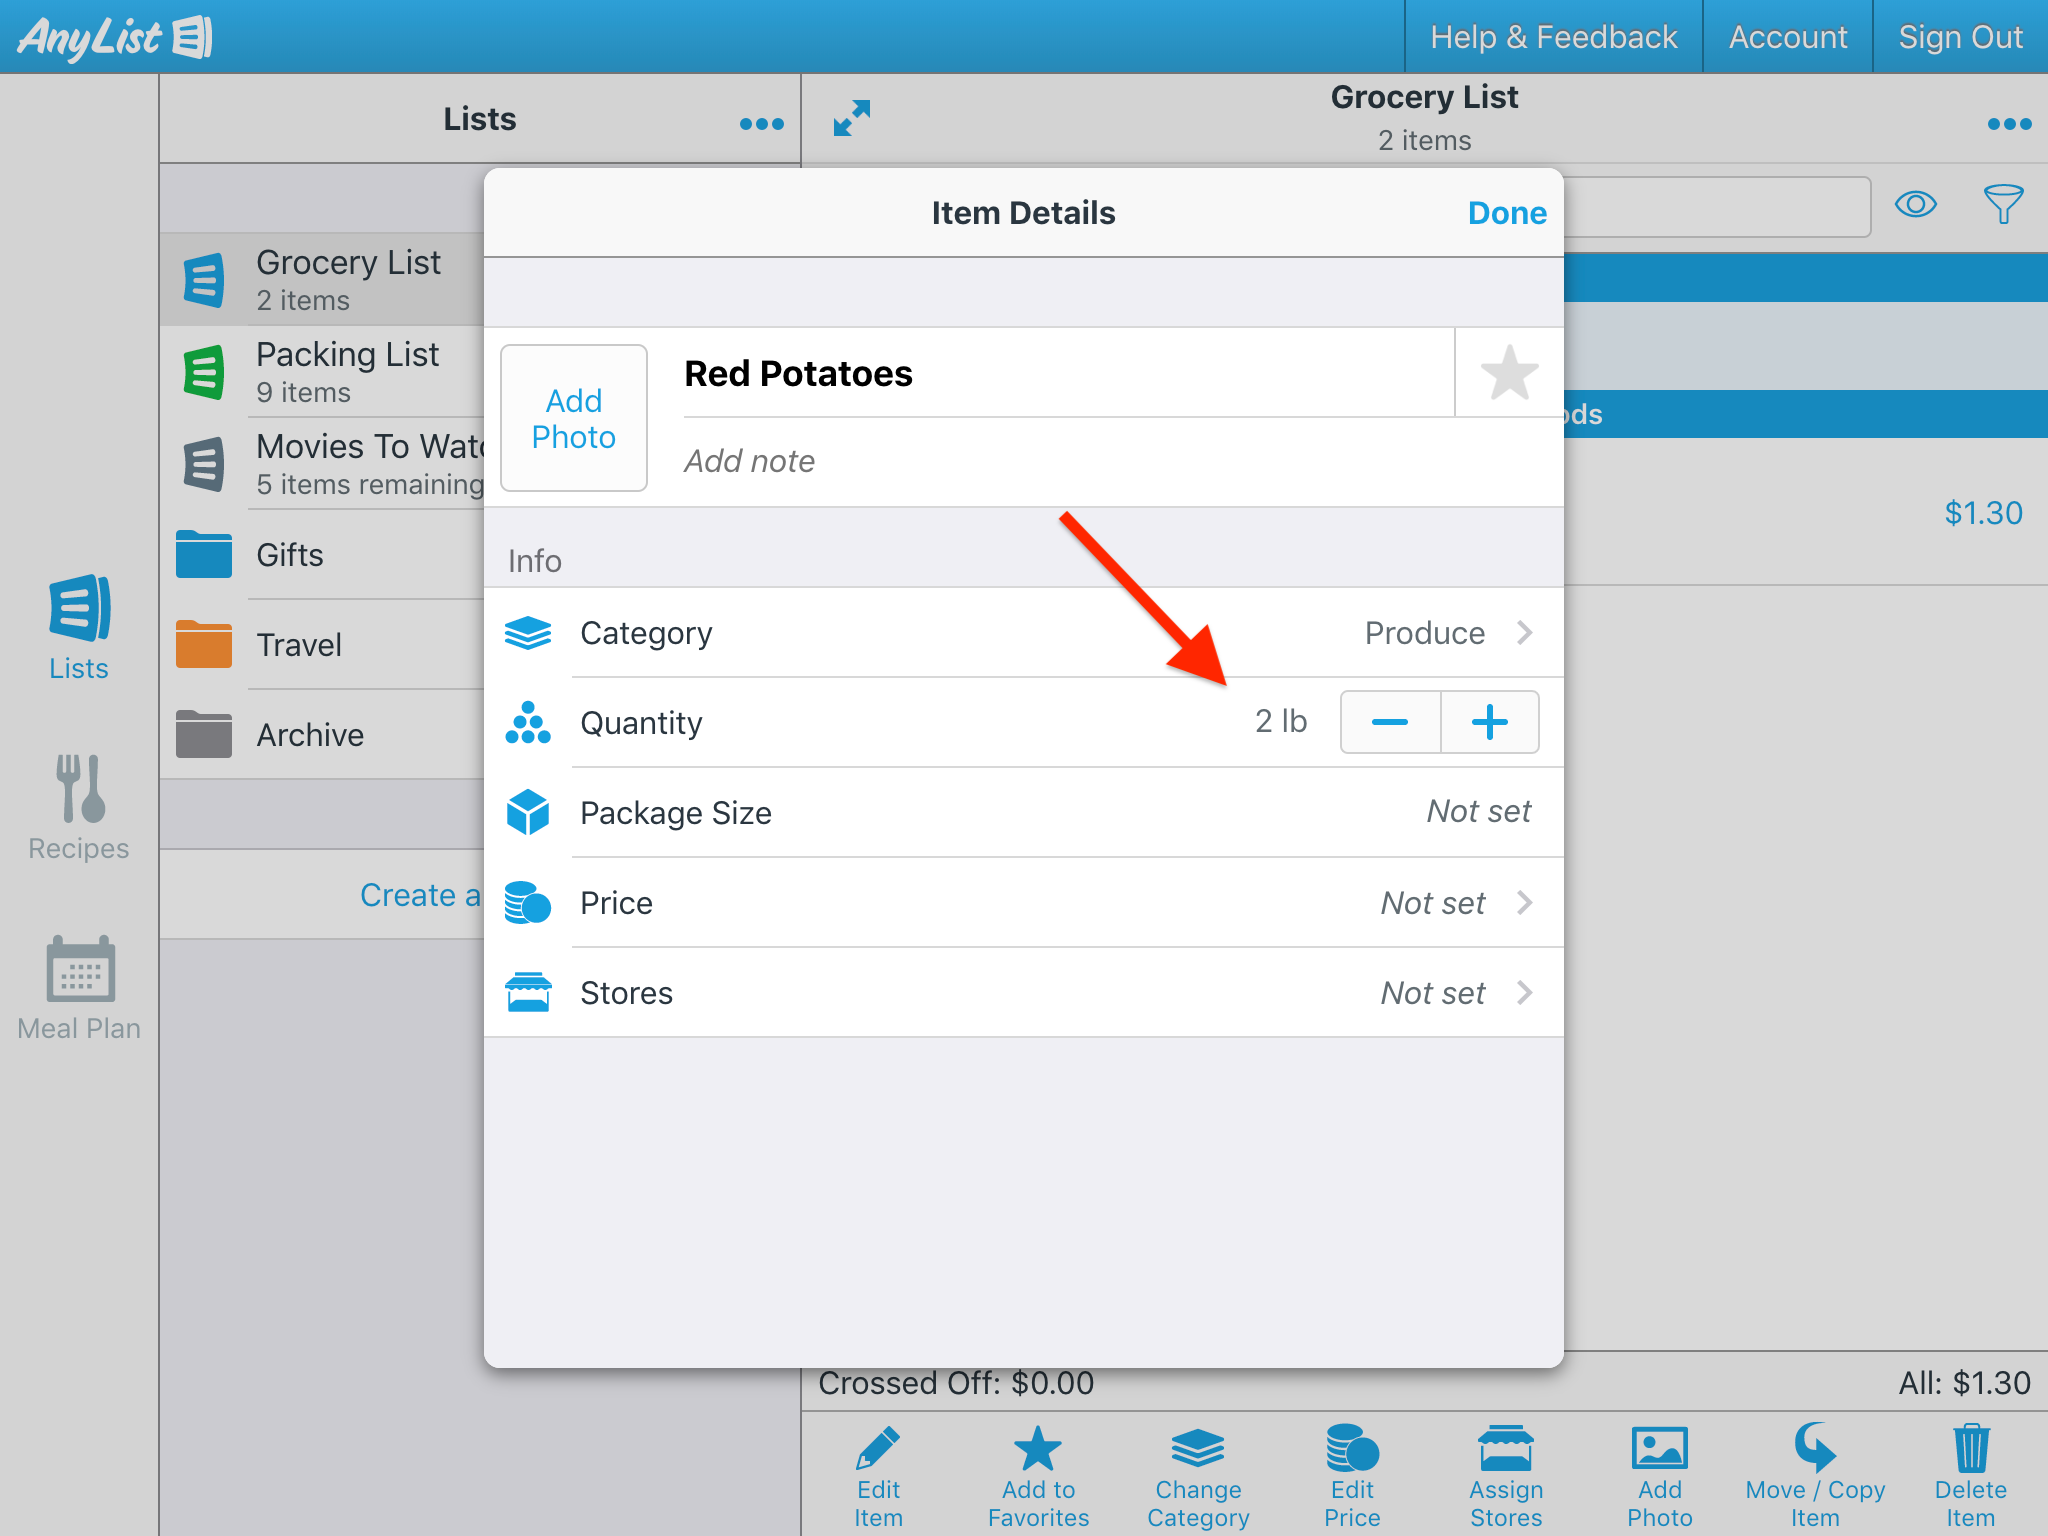Screen dimensions: 2048x1536
Task: Click Assign Stores toolbar icon
Action: 1505,1475
